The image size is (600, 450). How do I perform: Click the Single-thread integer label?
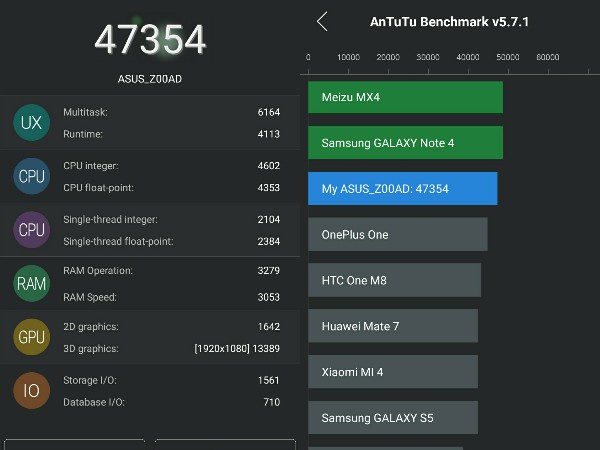(x=110, y=220)
